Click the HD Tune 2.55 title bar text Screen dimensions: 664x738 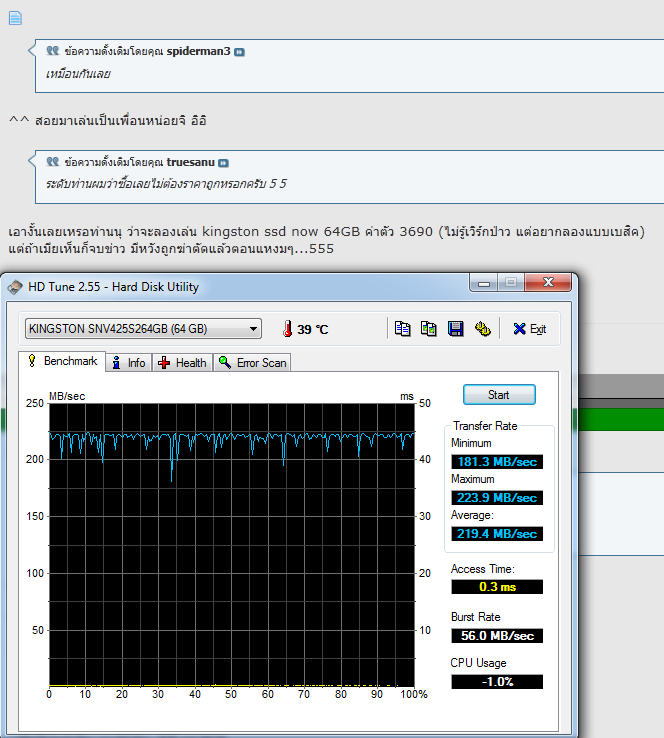tap(113, 287)
